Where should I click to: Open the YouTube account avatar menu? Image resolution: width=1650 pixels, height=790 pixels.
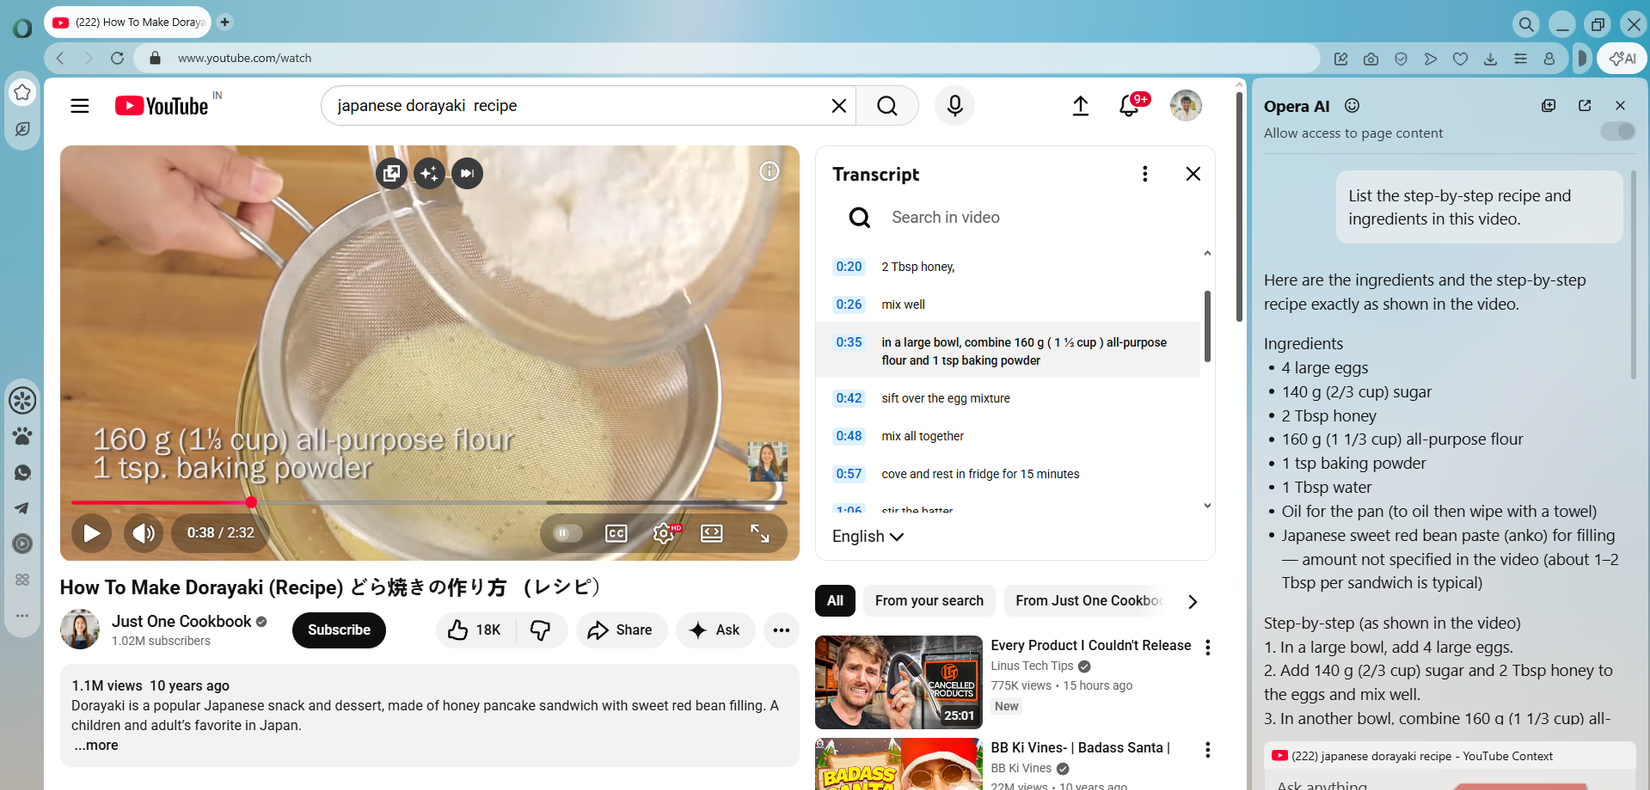pyautogui.click(x=1186, y=106)
